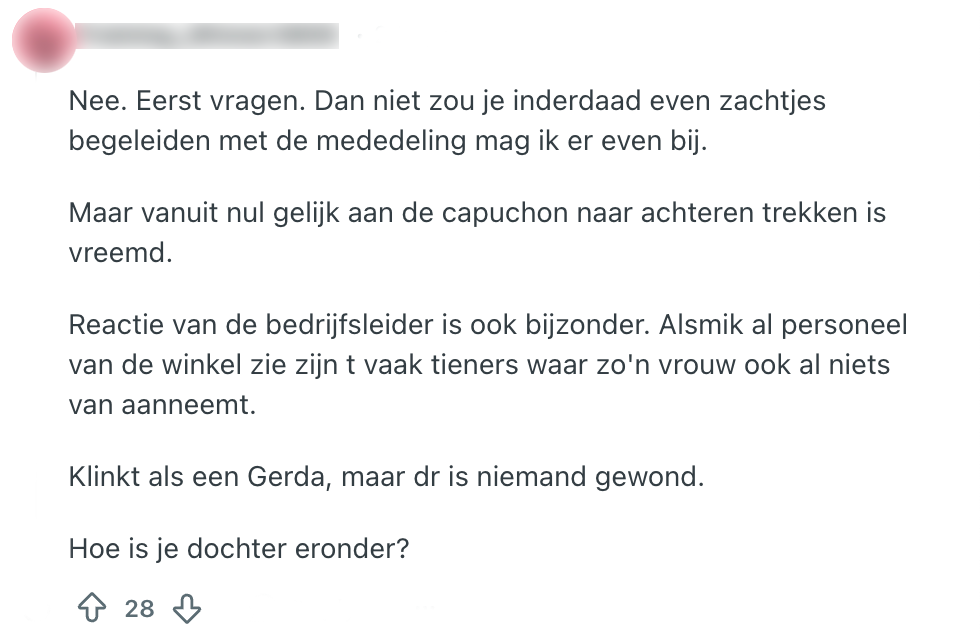
Task: Click the commenter's pink avatar
Action: [x=41, y=40]
